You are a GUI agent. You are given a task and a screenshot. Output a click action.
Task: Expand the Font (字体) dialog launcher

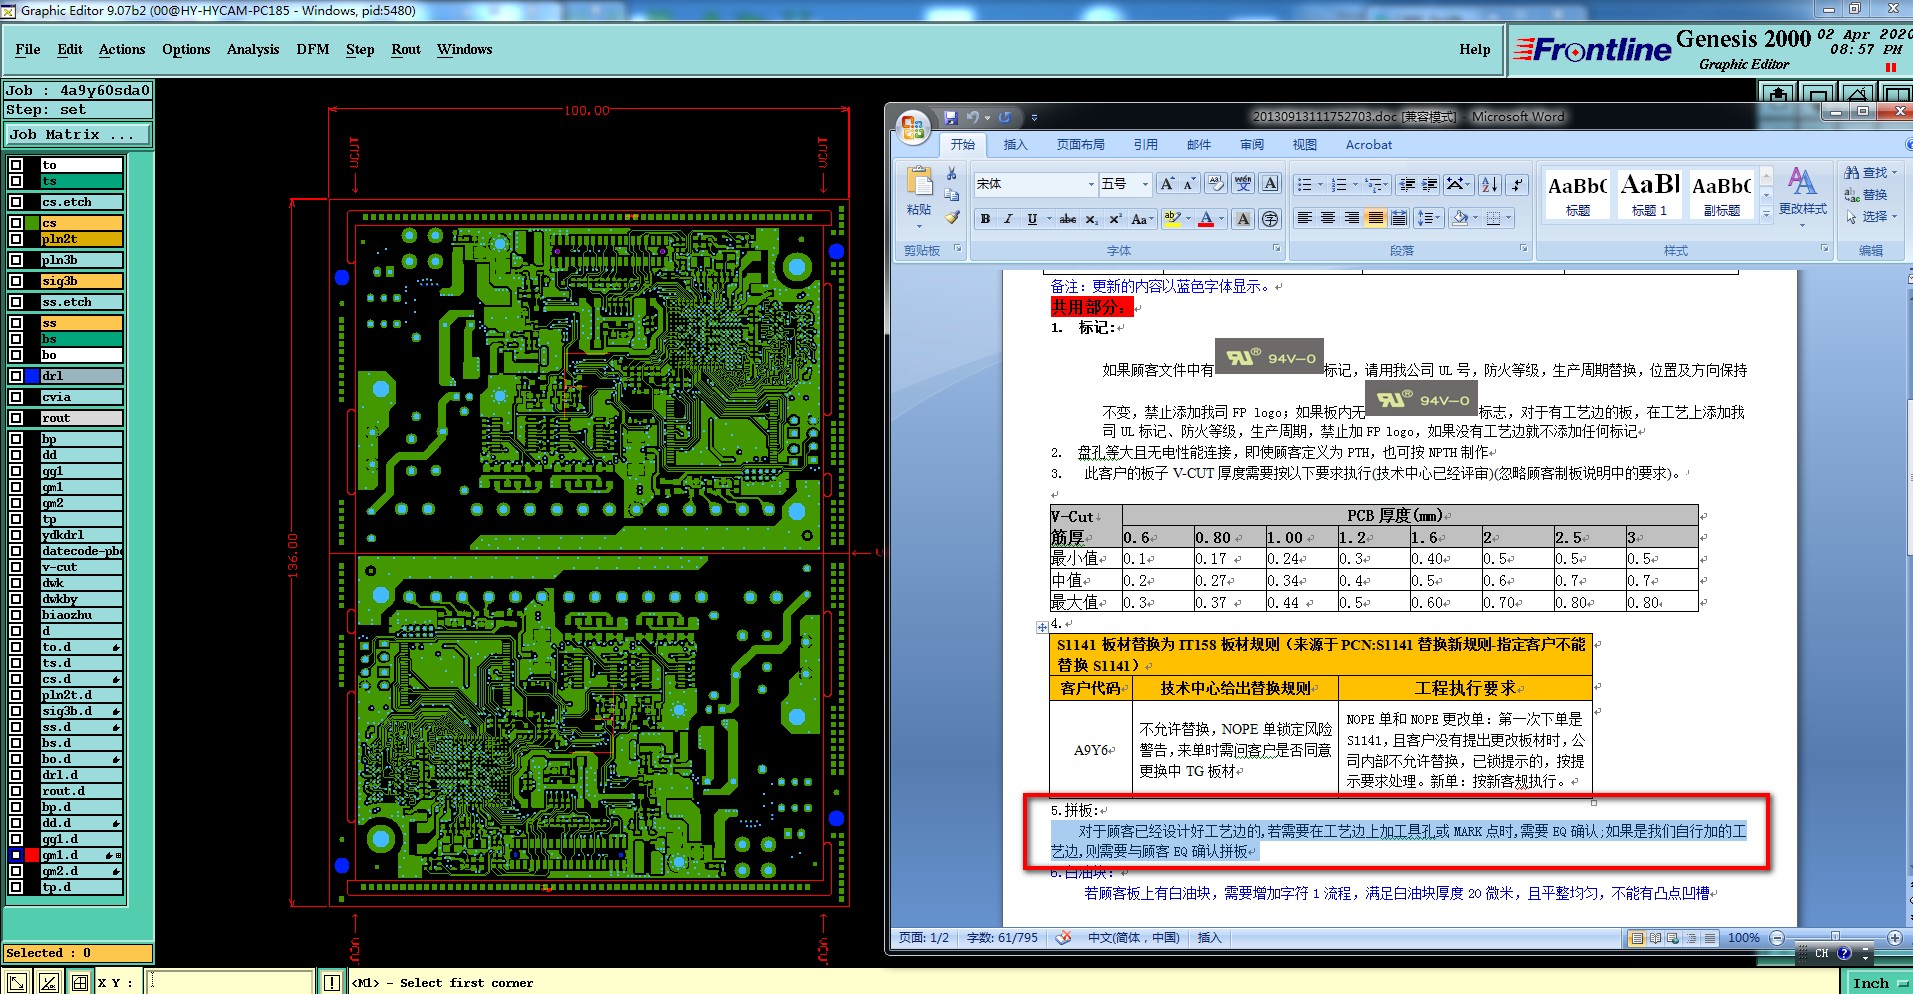coord(1276,249)
